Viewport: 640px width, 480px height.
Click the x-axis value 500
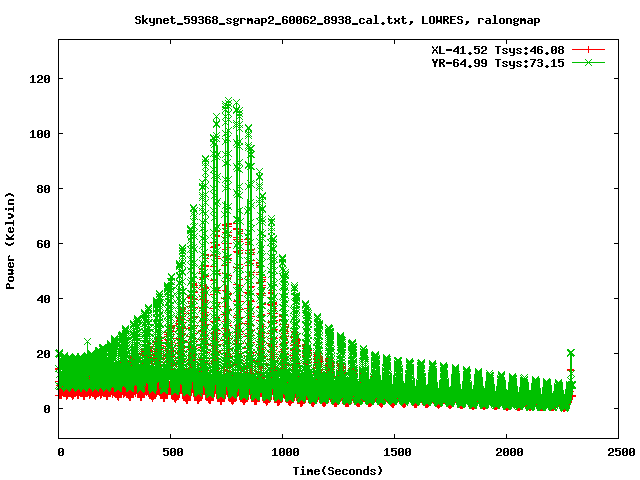click(x=173, y=452)
